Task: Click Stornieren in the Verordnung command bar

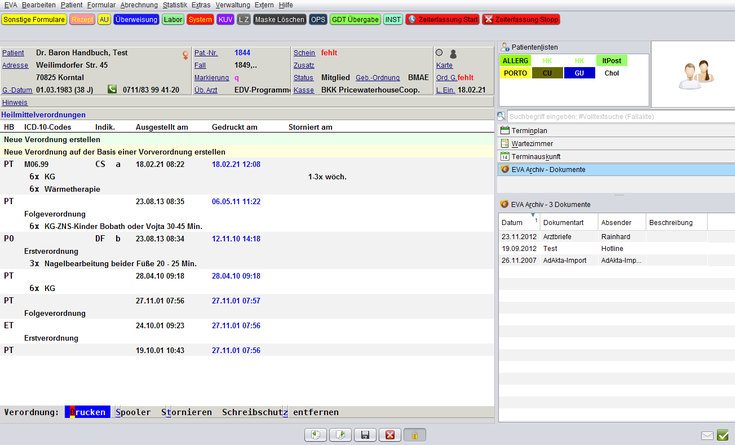Action: pos(187,412)
